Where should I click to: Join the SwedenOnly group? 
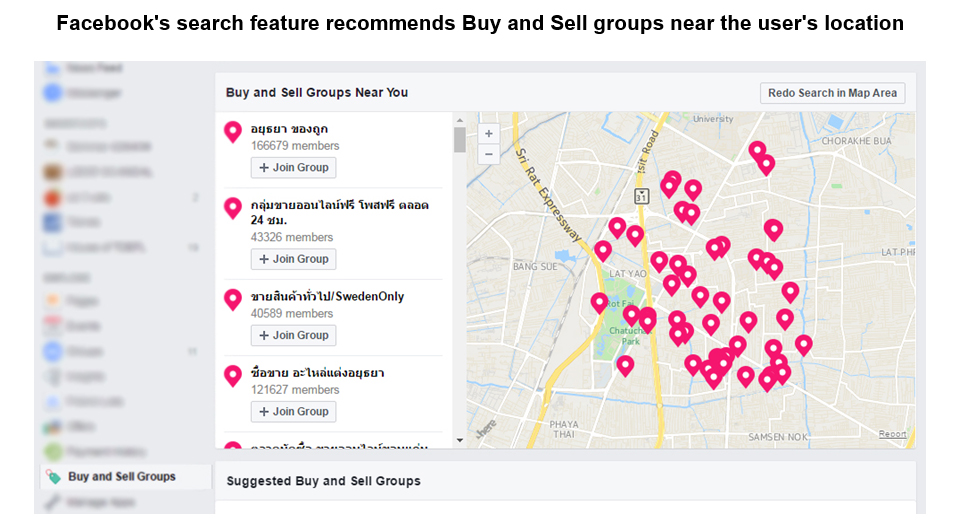(293, 335)
